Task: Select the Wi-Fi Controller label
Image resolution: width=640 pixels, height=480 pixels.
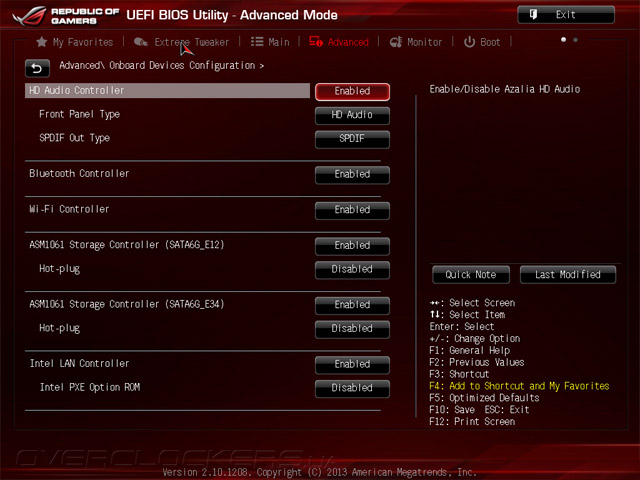Action: coord(69,209)
